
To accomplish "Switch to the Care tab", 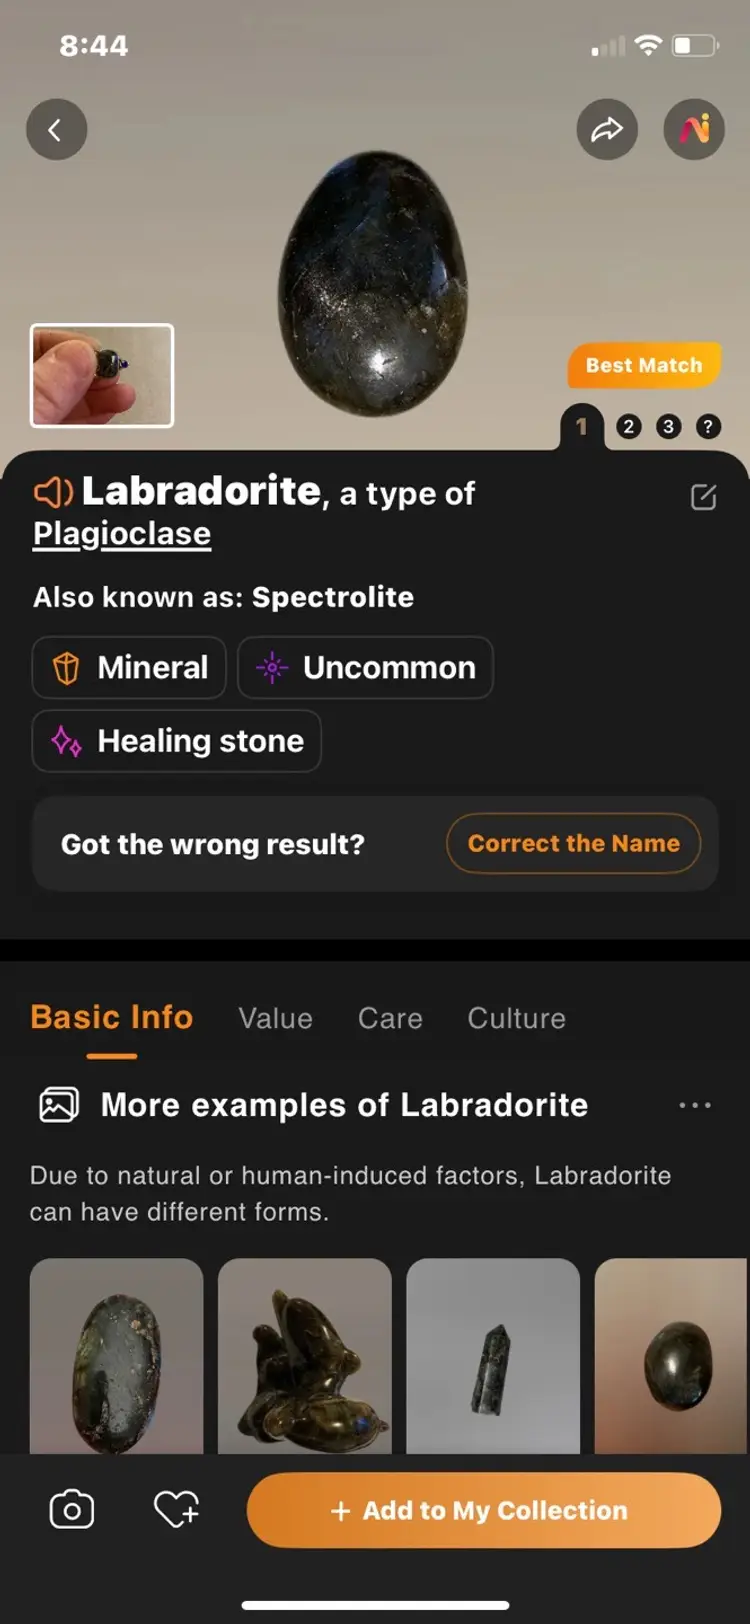I will pos(390,1018).
